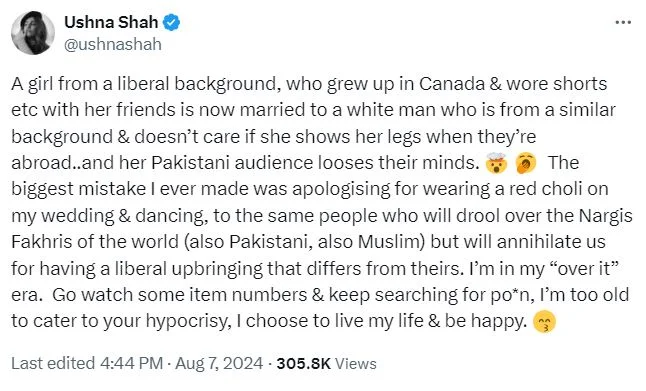The height and width of the screenshot is (391, 646).
Task: Click the Aug 7, 2024 date
Action: click(219, 363)
